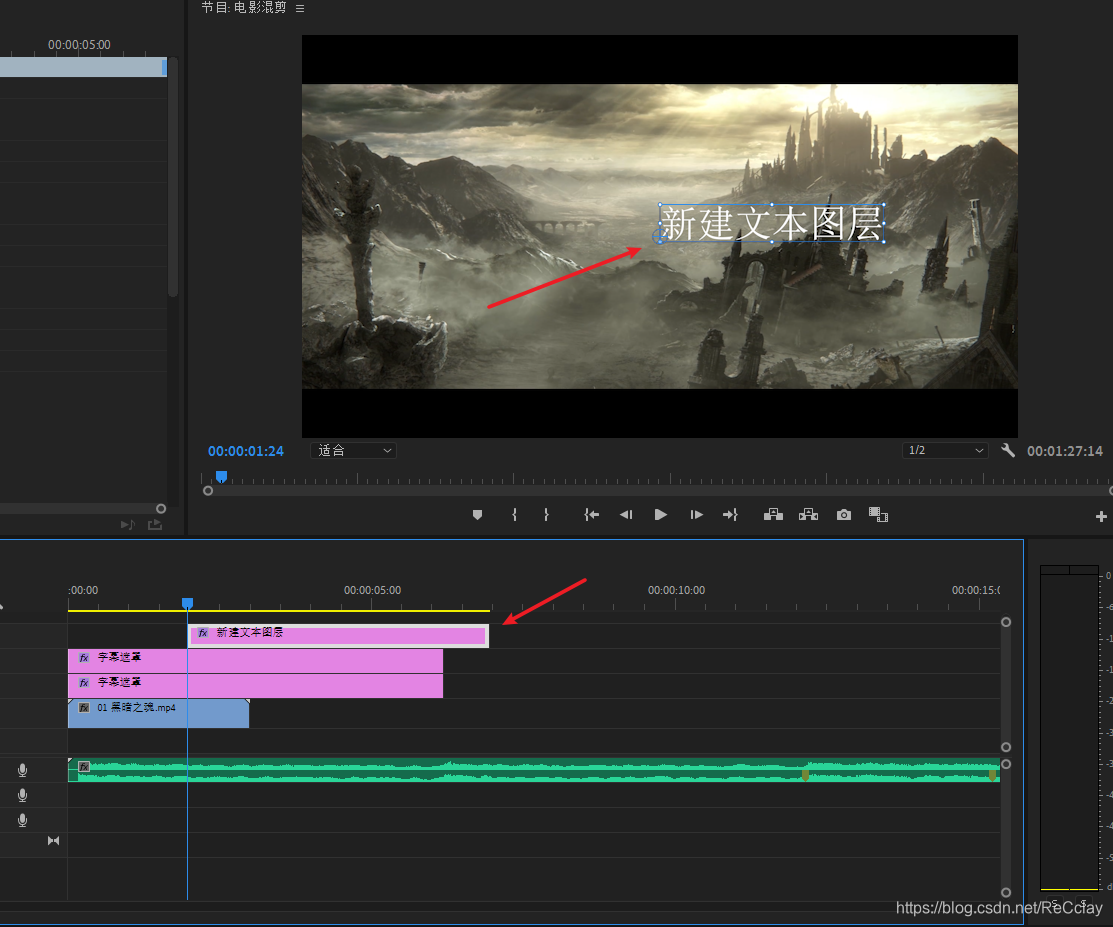
Task: Step back one frame
Action: coord(626,515)
